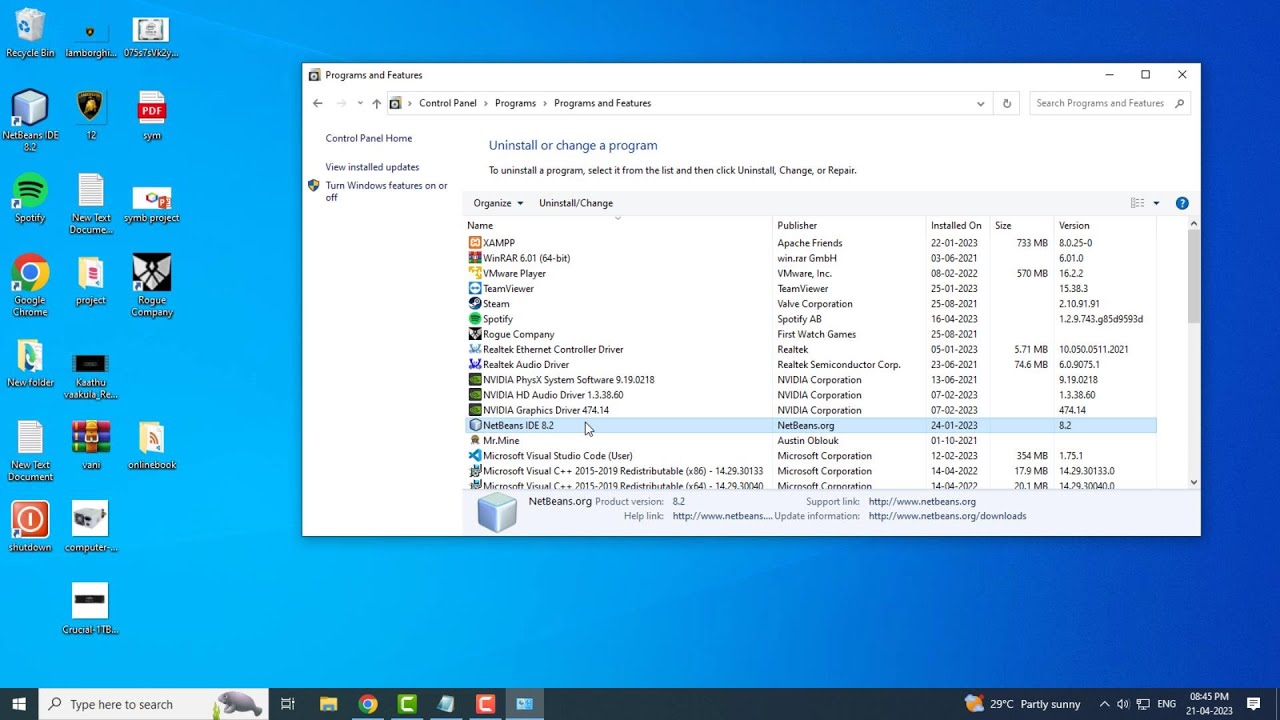The image size is (1280, 720).
Task: Open File Explorer from the taskbar
Action: tap(328, 704)
